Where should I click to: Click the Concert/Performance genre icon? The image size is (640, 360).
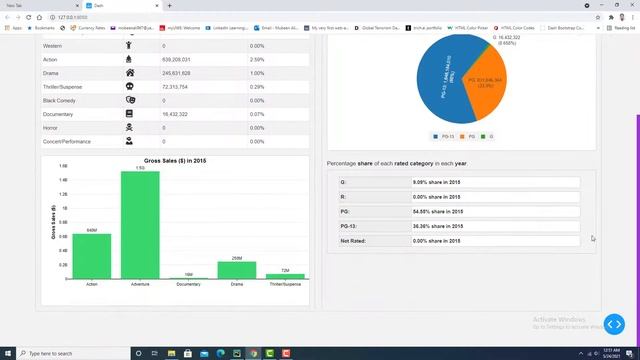[129, 141]
